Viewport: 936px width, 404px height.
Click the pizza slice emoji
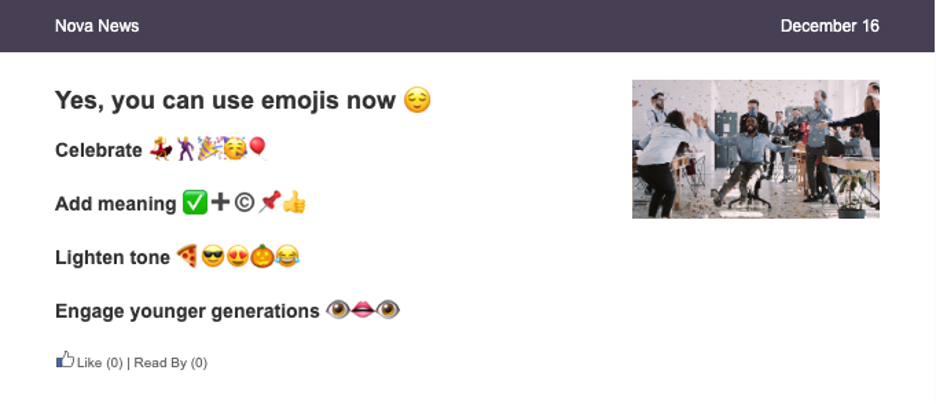(x=187, y=257)
